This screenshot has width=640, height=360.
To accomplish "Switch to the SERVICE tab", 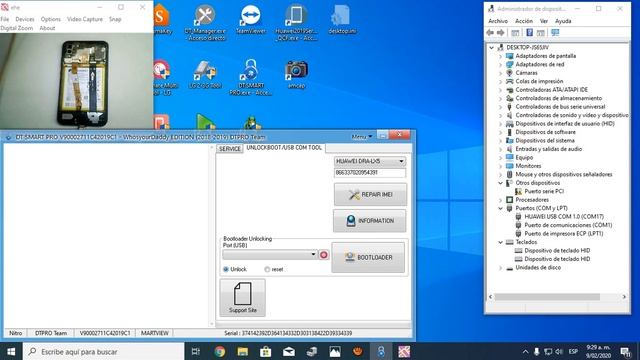I will click(x=229, y=149).
